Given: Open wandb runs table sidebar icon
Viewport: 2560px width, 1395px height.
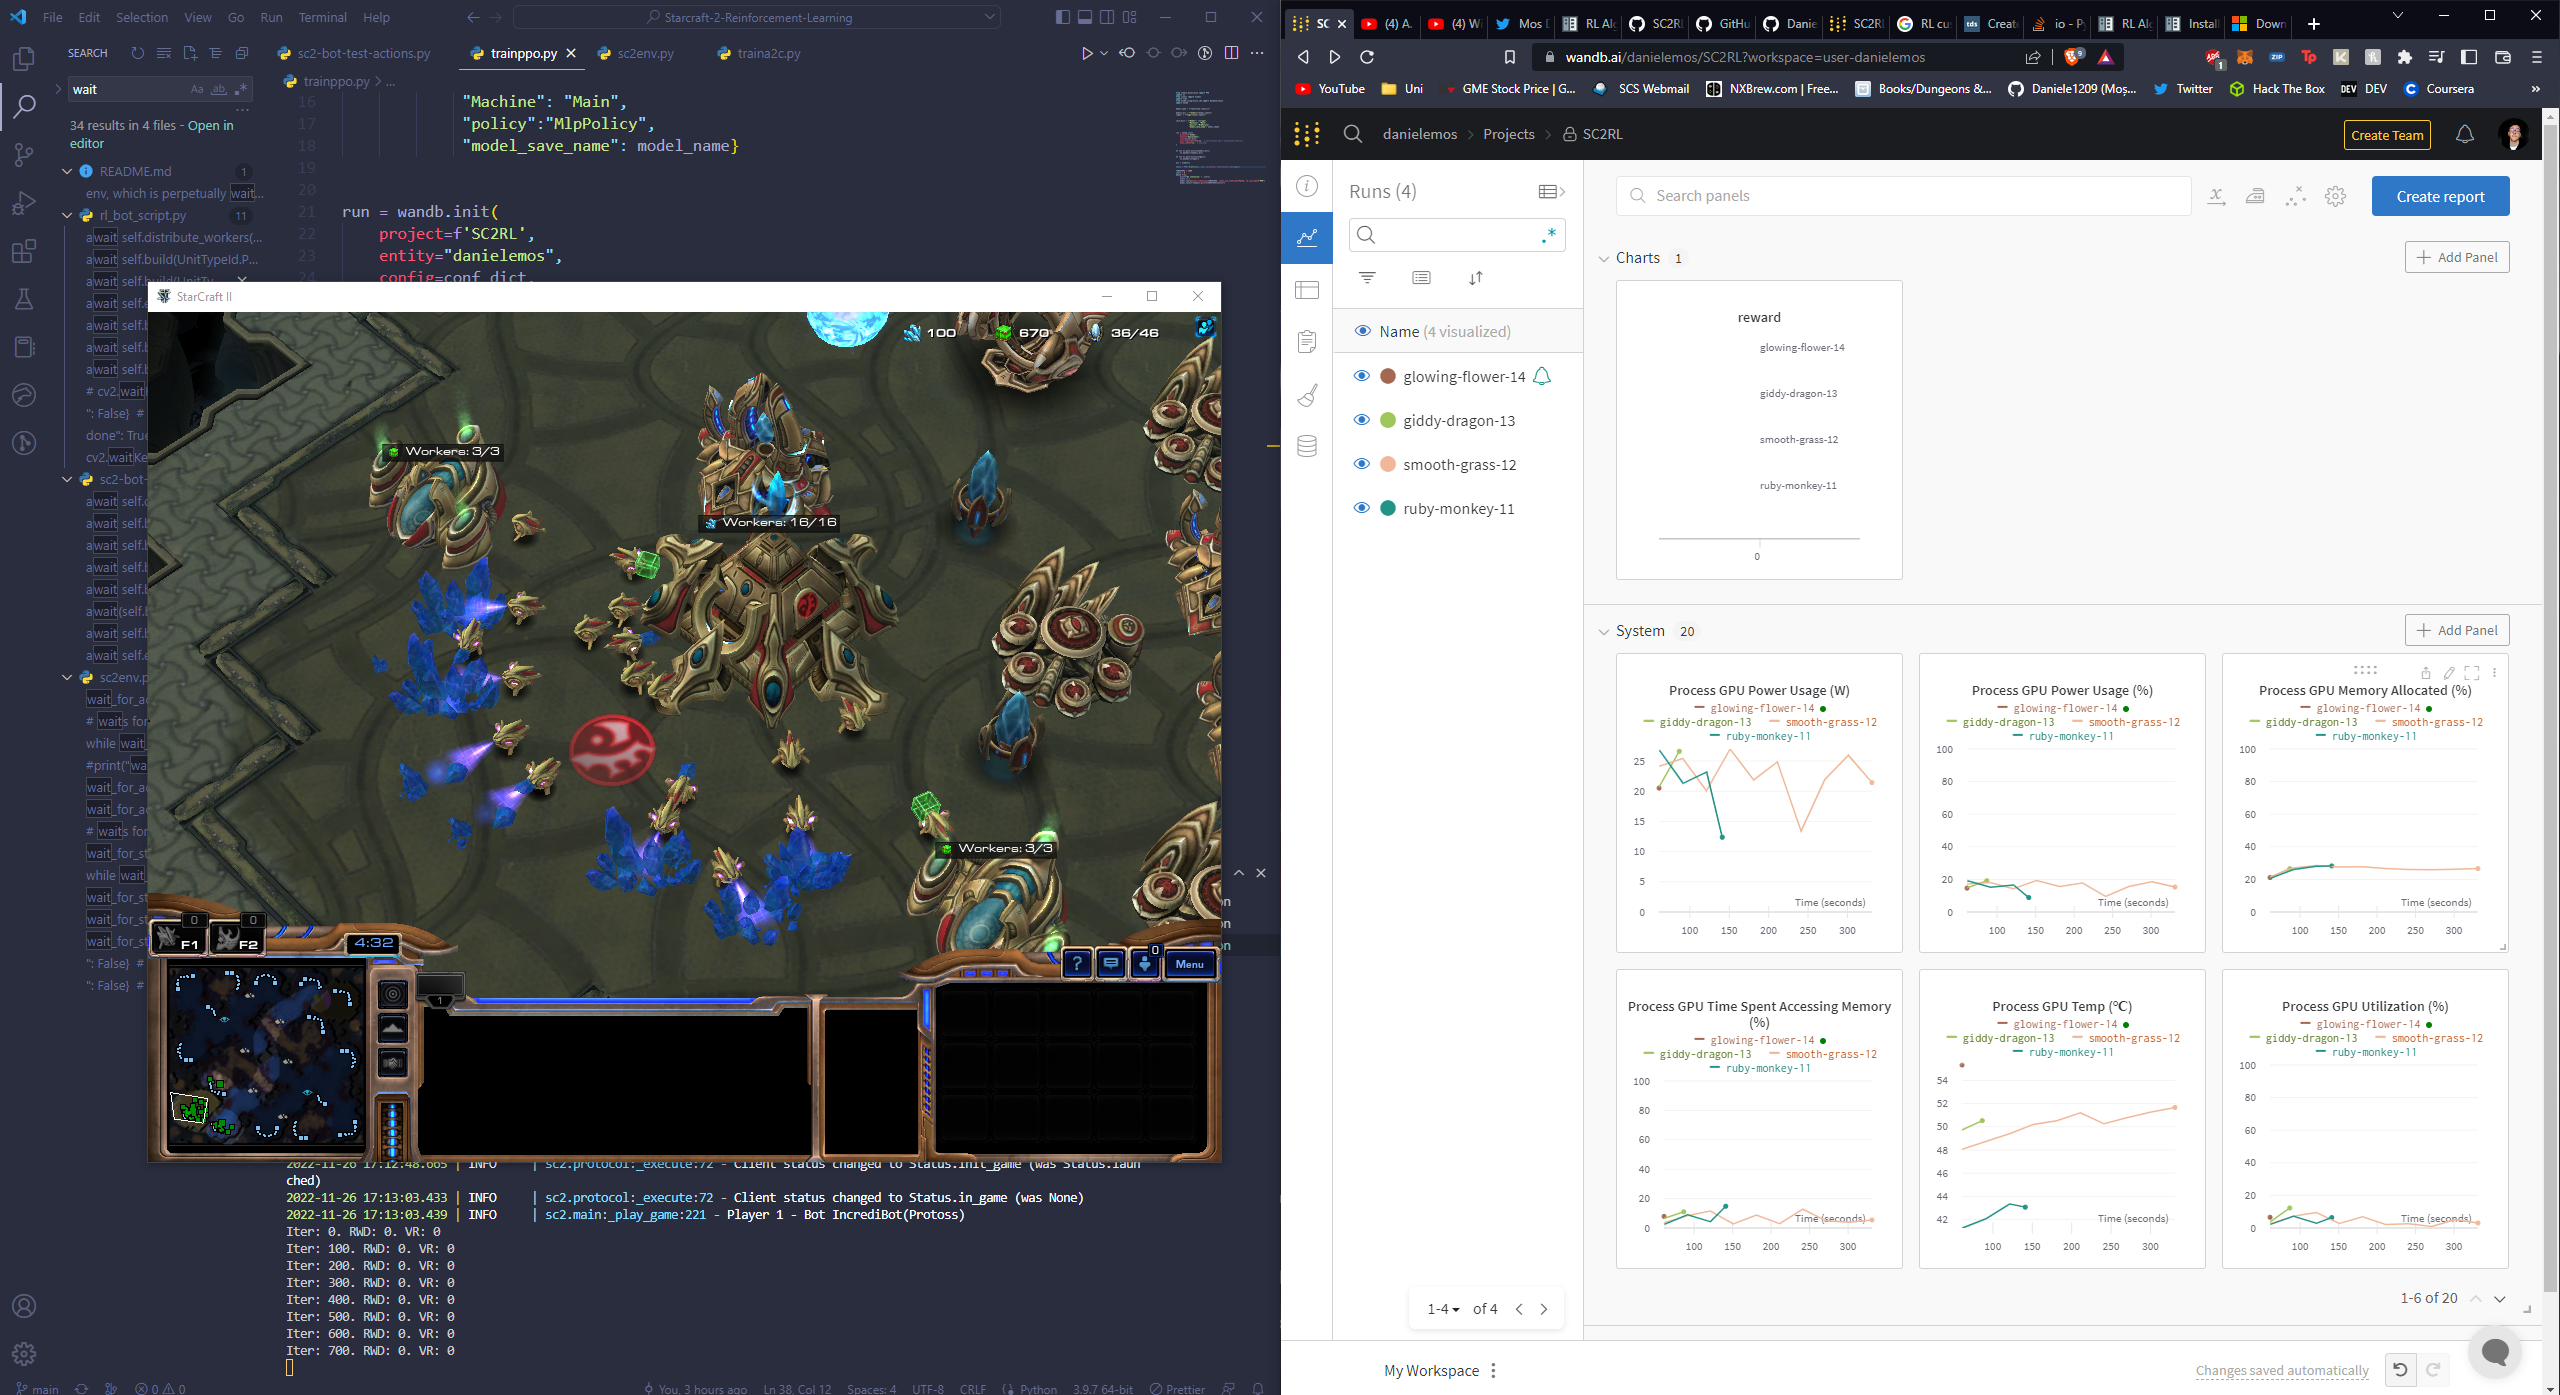Looking at the screenshot, I should pos(1307,290).
